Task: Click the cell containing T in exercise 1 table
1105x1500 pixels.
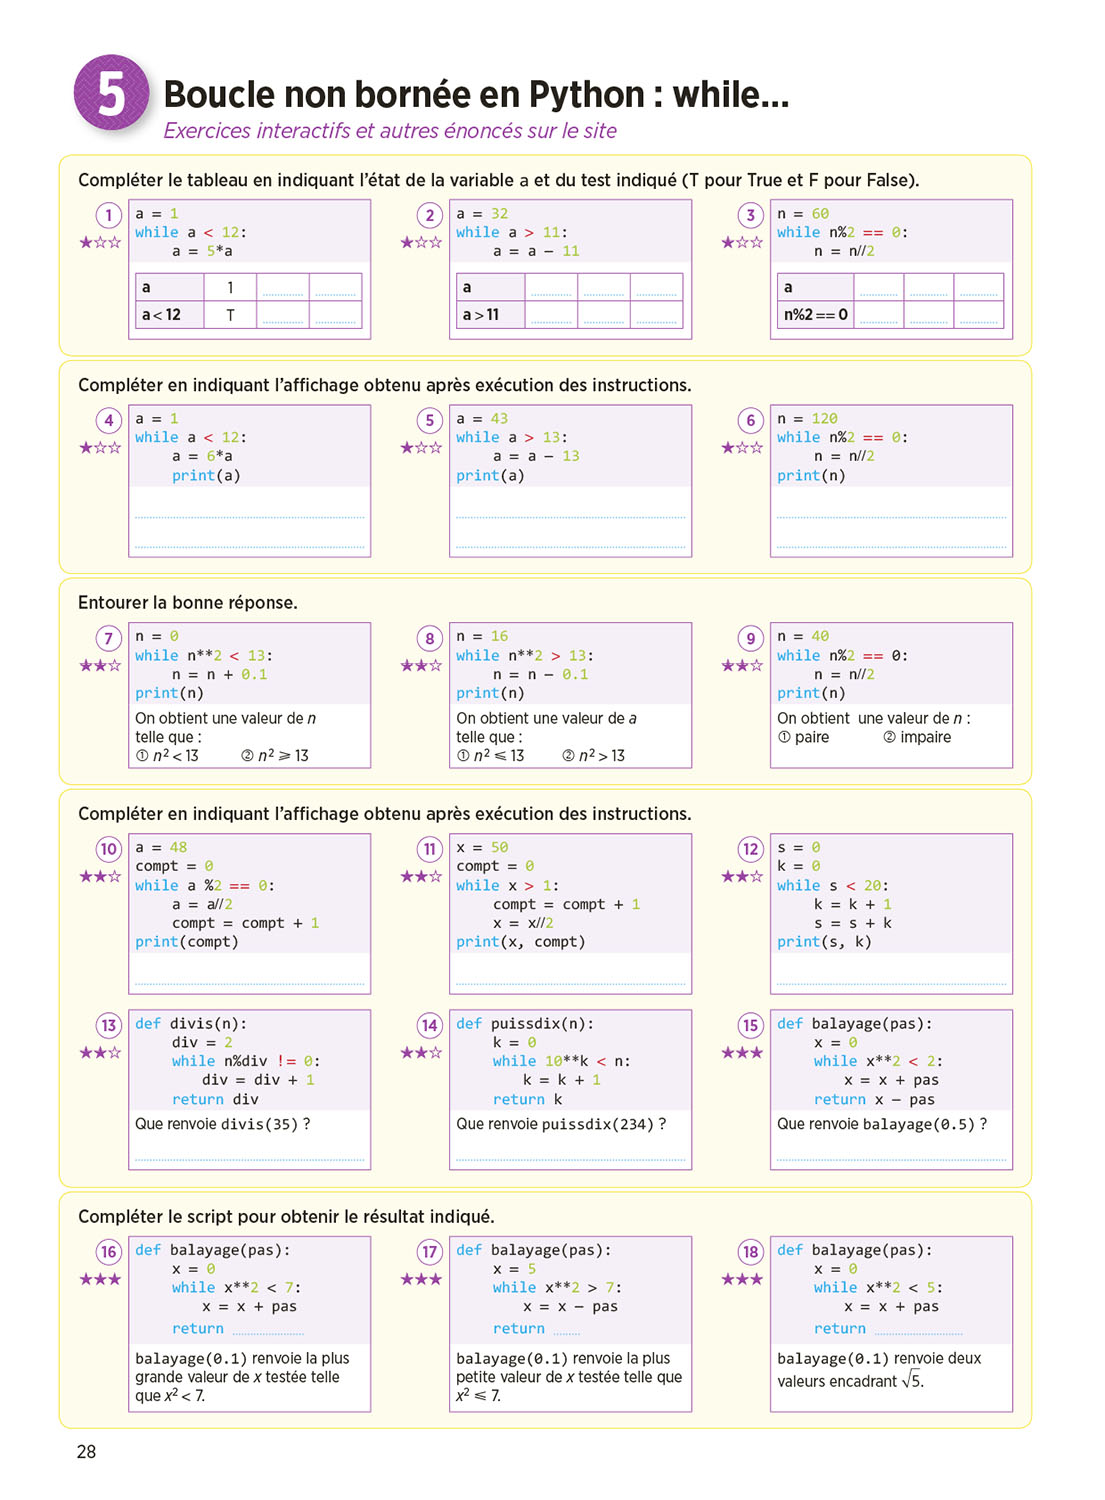Action: click(230, 315)
